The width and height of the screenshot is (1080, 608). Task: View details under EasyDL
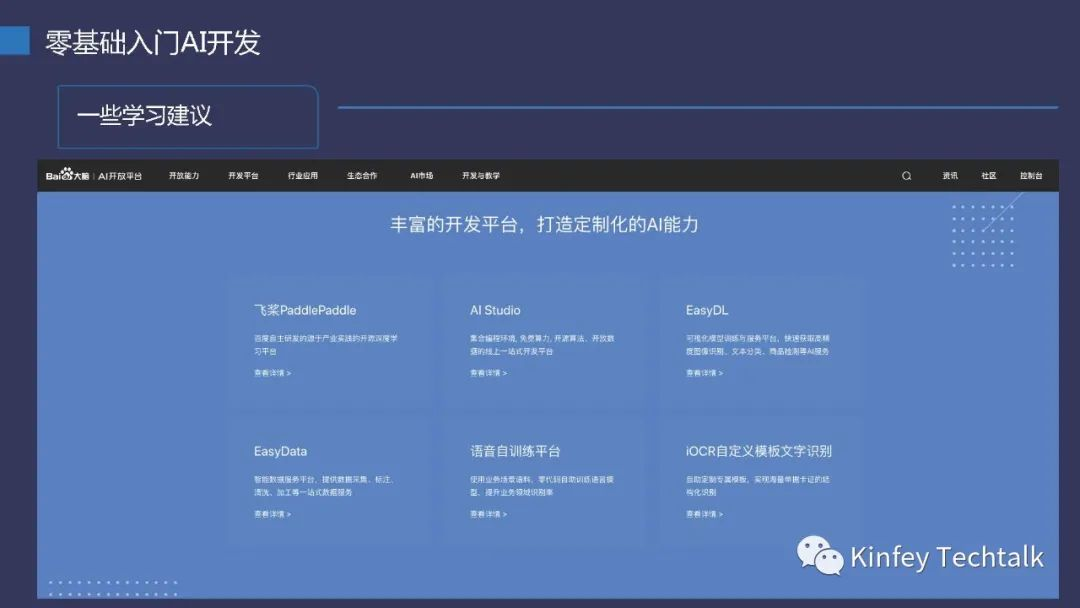(x=704, y=373)
